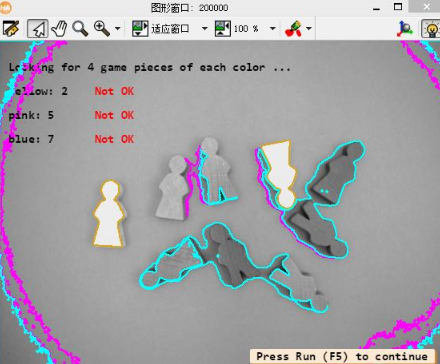440x364 pixels.
Task: Open the 3D plot axes icon
Action: (405, 29)
